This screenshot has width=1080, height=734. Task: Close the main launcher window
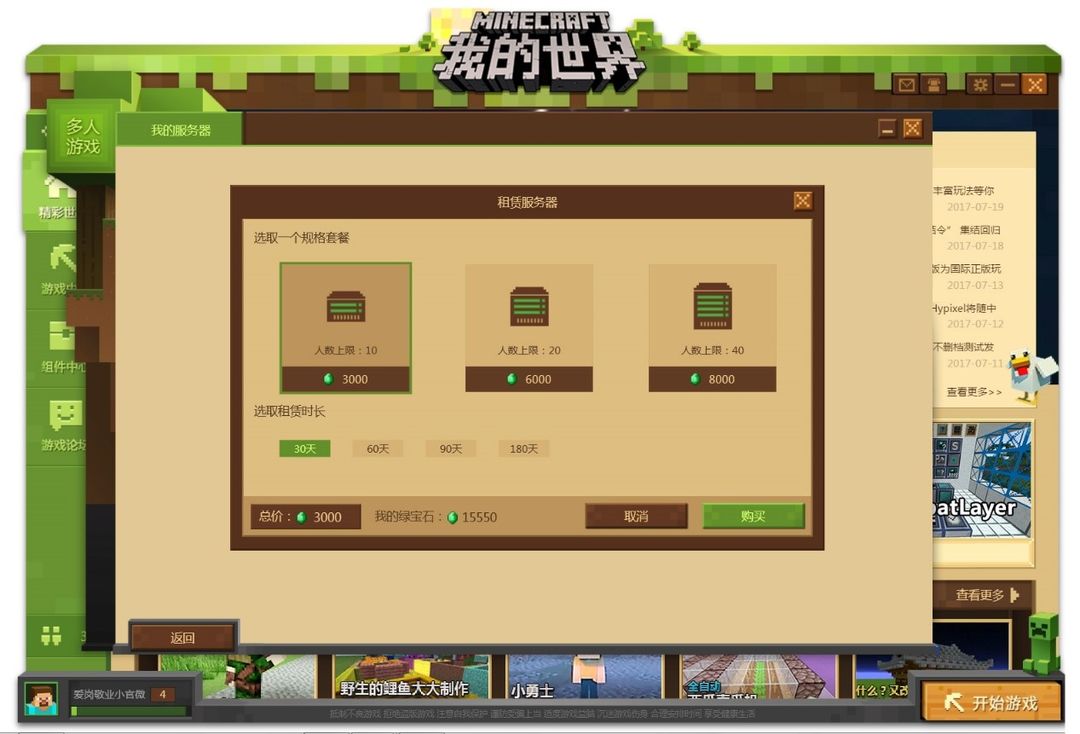tap(1035, 85)
